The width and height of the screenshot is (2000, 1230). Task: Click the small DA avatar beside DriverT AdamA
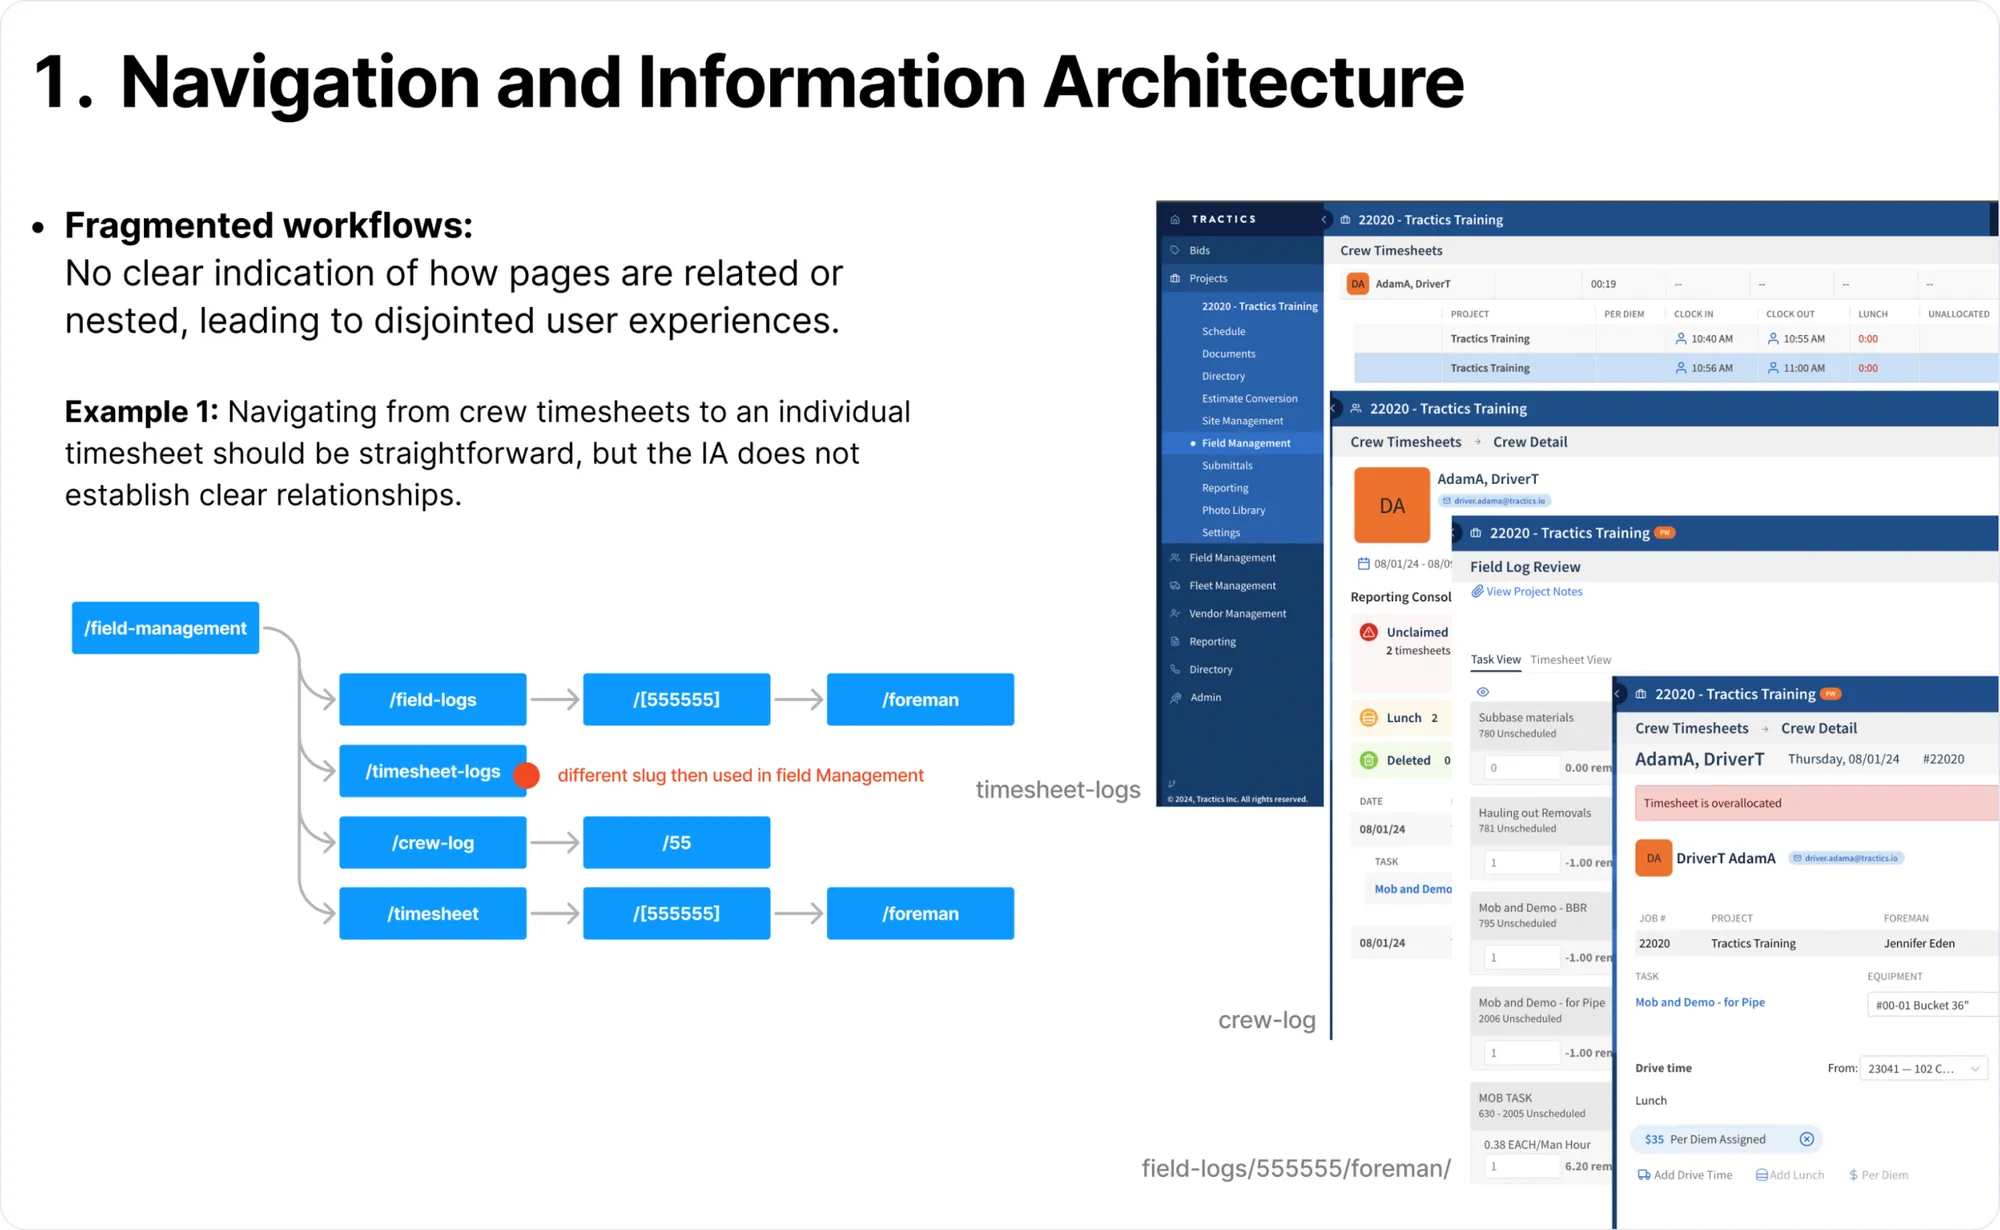tap(1654, 858)
